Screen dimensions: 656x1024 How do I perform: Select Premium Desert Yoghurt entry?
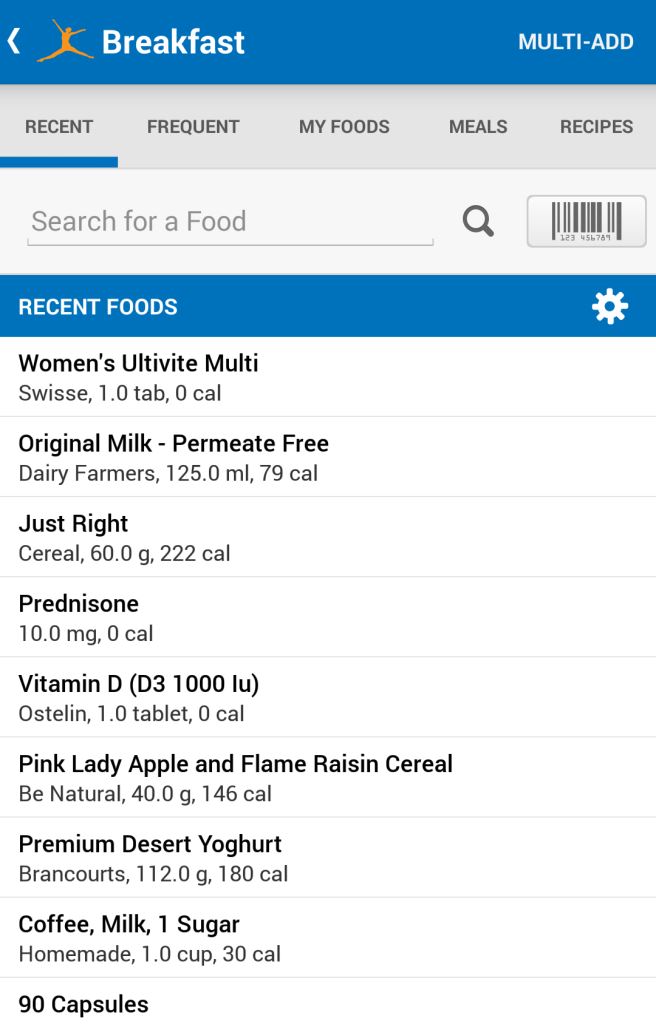328,857
